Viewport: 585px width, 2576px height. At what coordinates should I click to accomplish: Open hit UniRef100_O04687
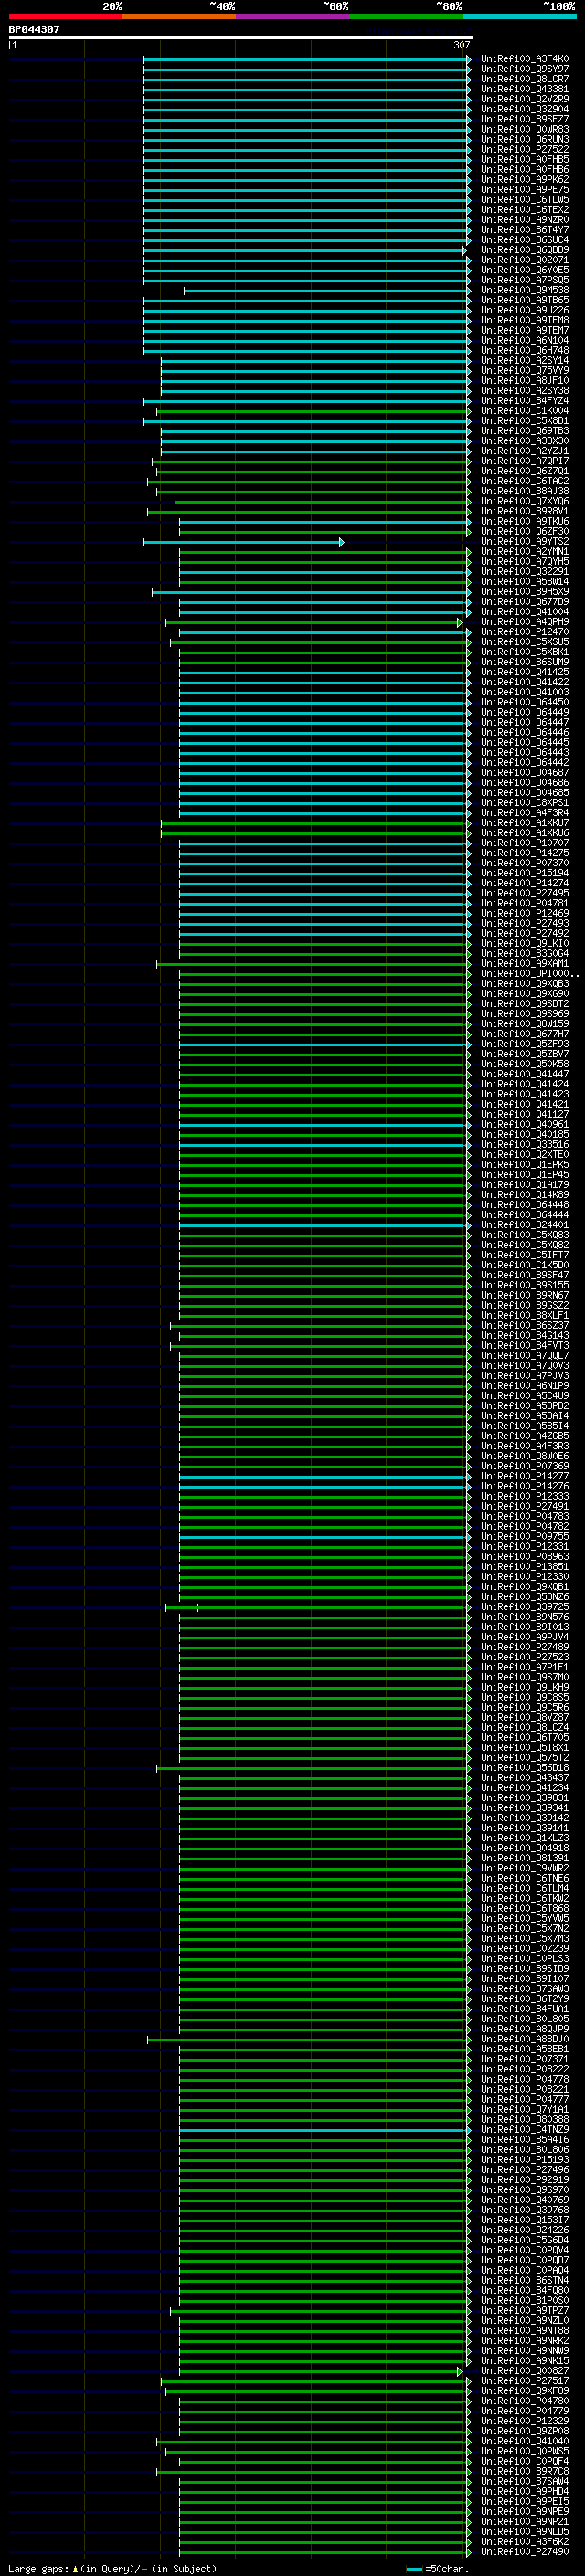click(524, 772)
